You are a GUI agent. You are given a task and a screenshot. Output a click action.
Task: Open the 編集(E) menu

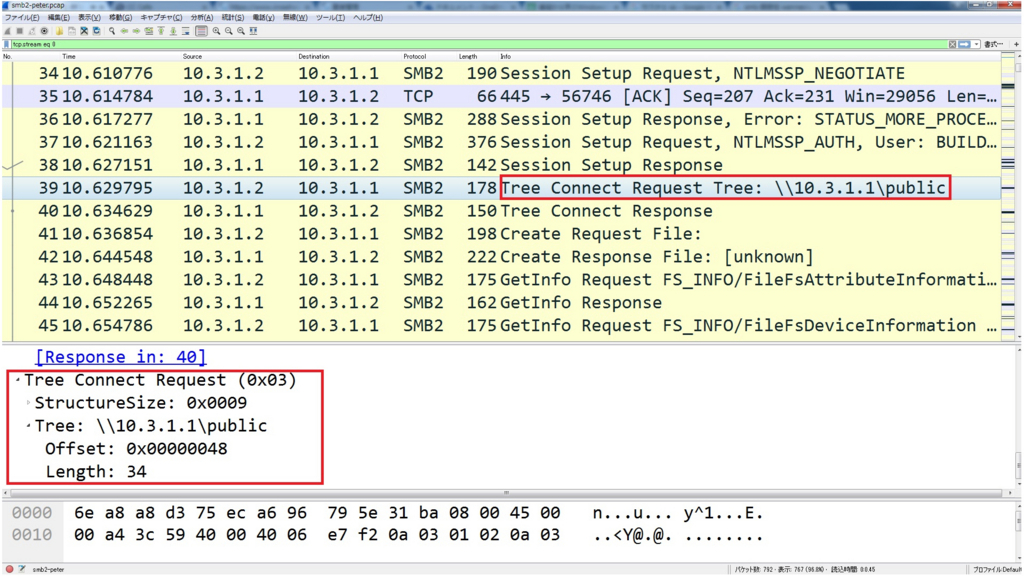(59, 18)
